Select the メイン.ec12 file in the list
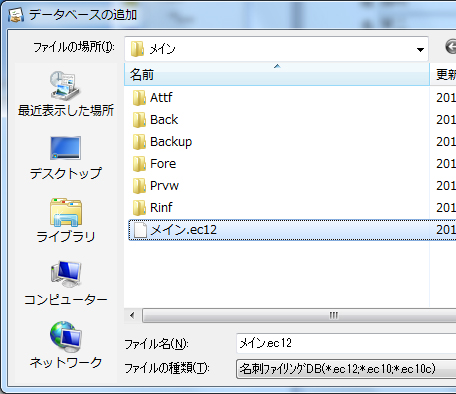The height and width of the screenshot is (394, 456). (x=292, y=230)
